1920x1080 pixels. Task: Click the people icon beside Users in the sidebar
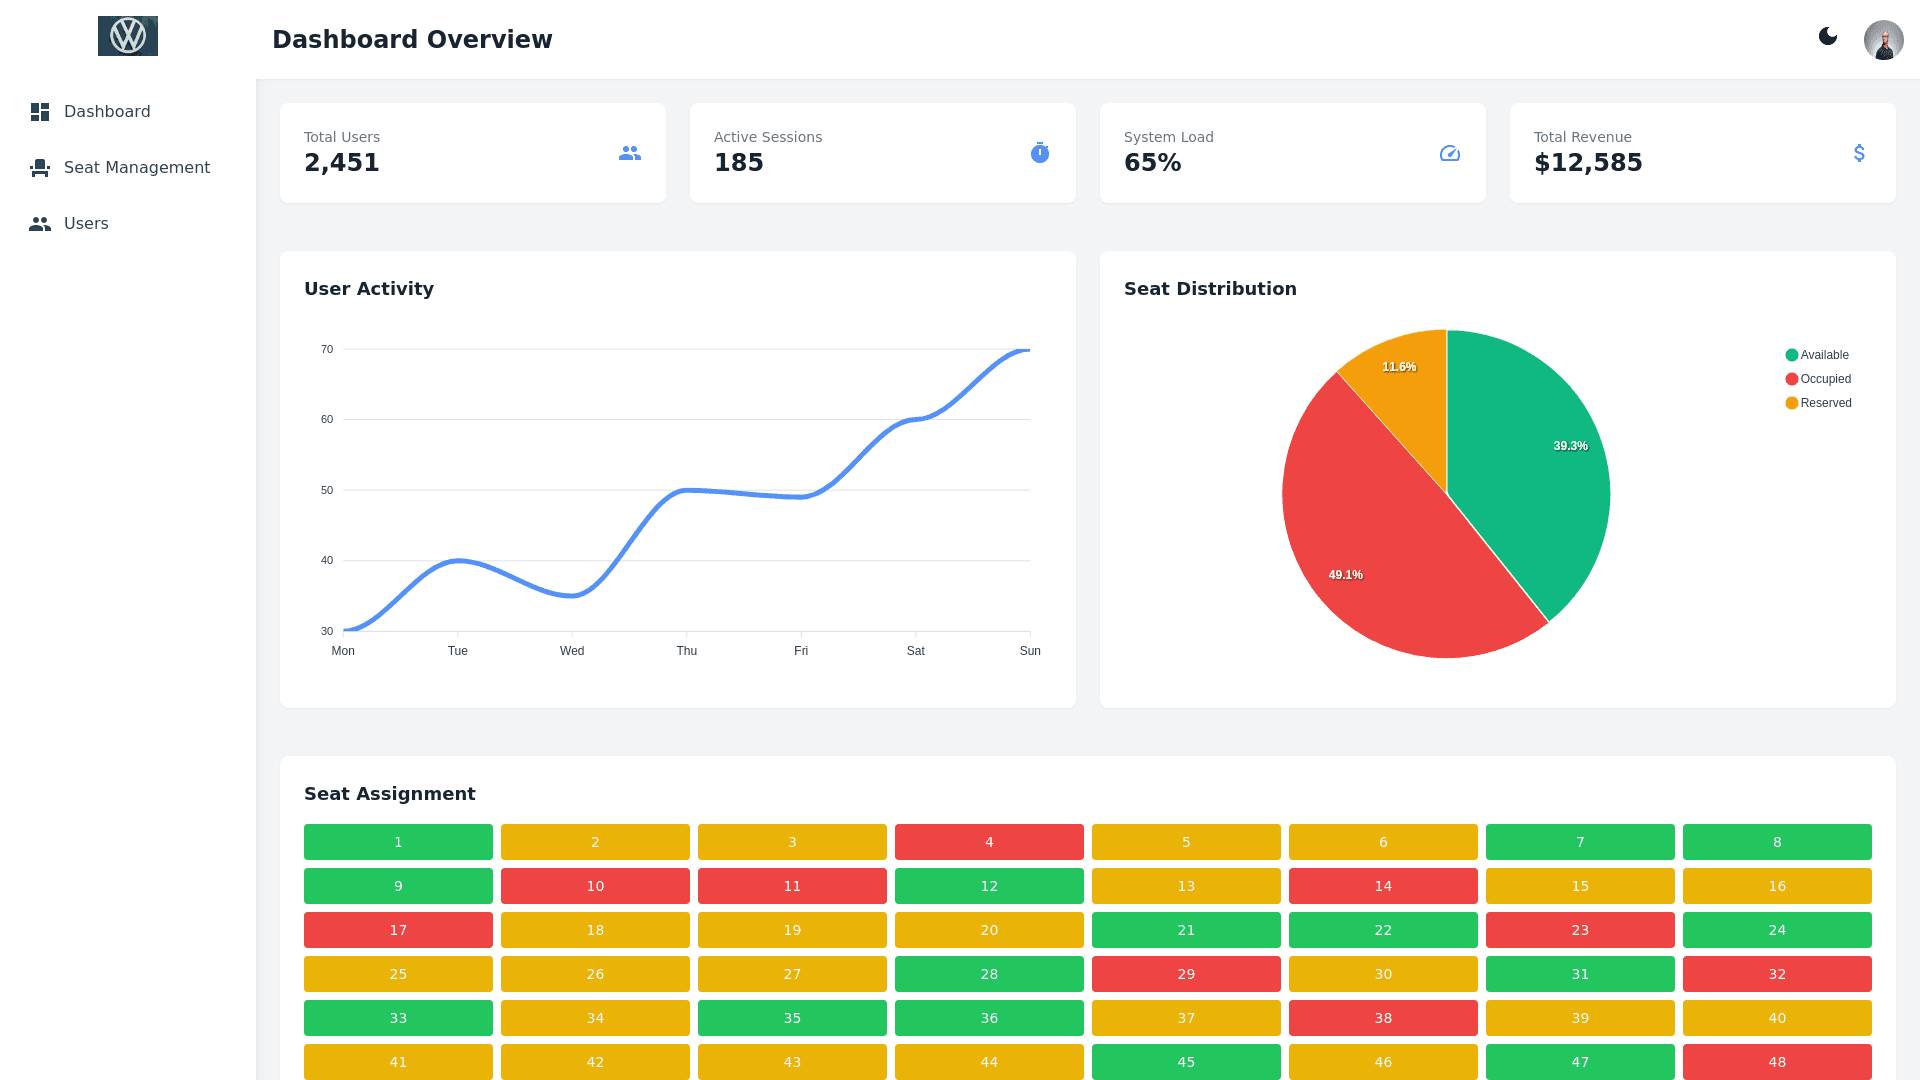[40, 224]
